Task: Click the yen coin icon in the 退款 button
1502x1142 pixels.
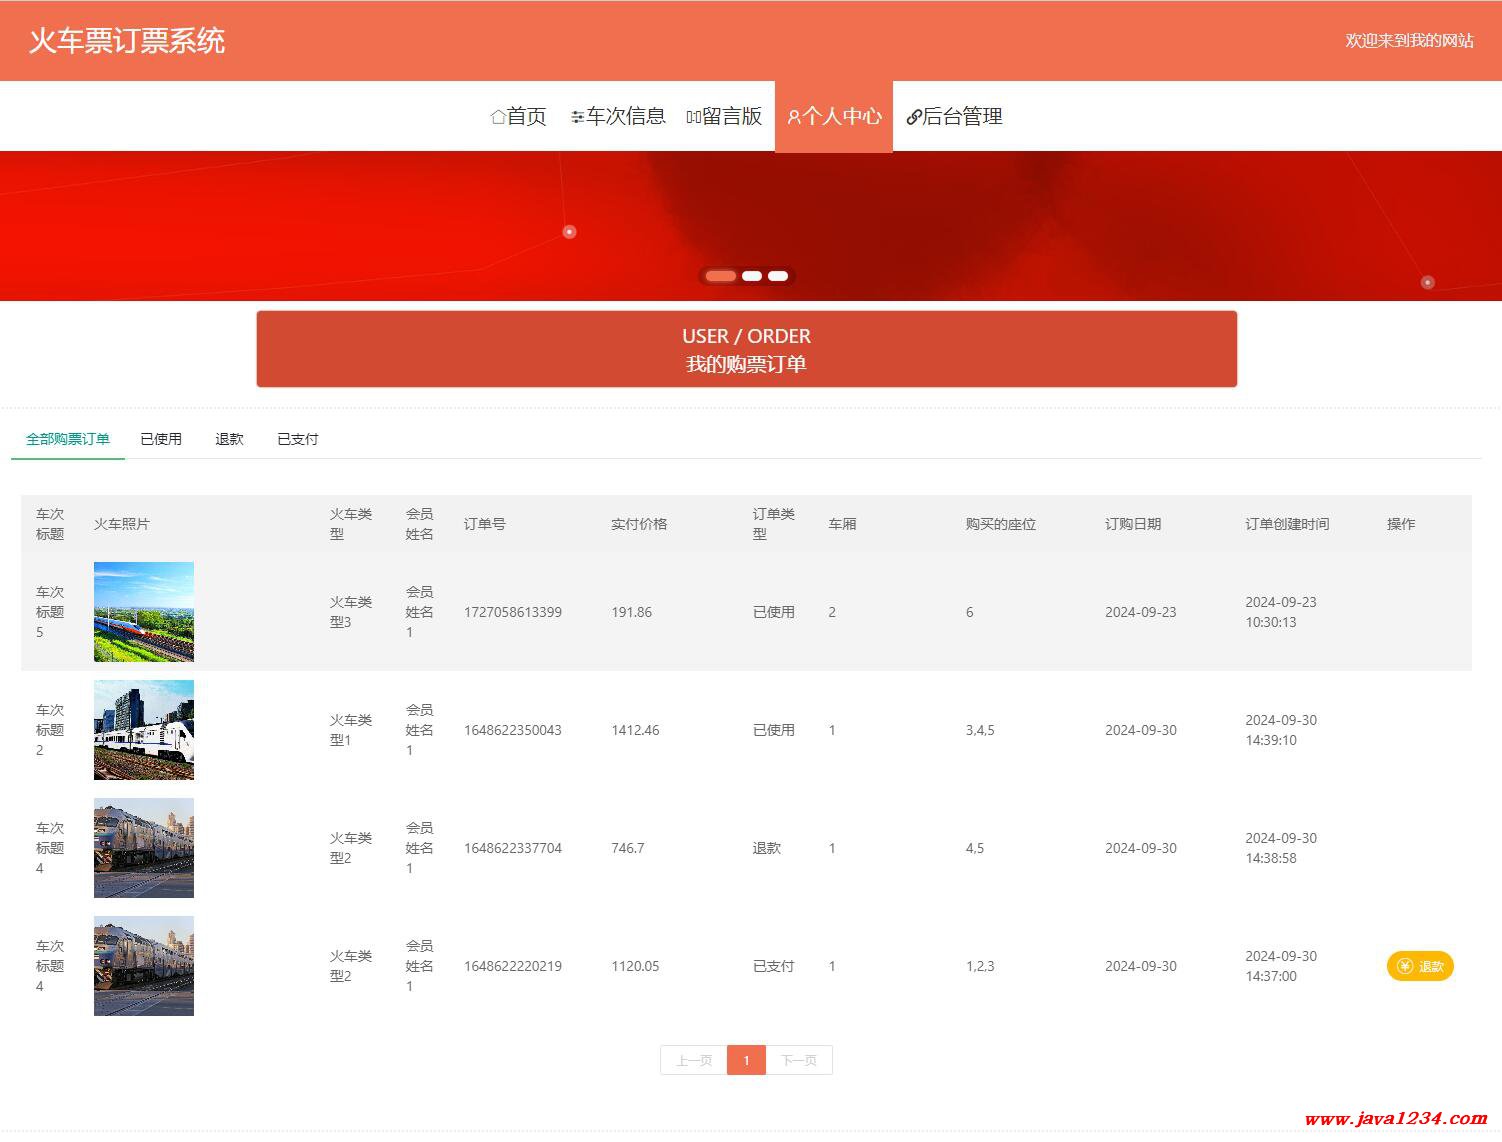Action: click(1405, 966)
